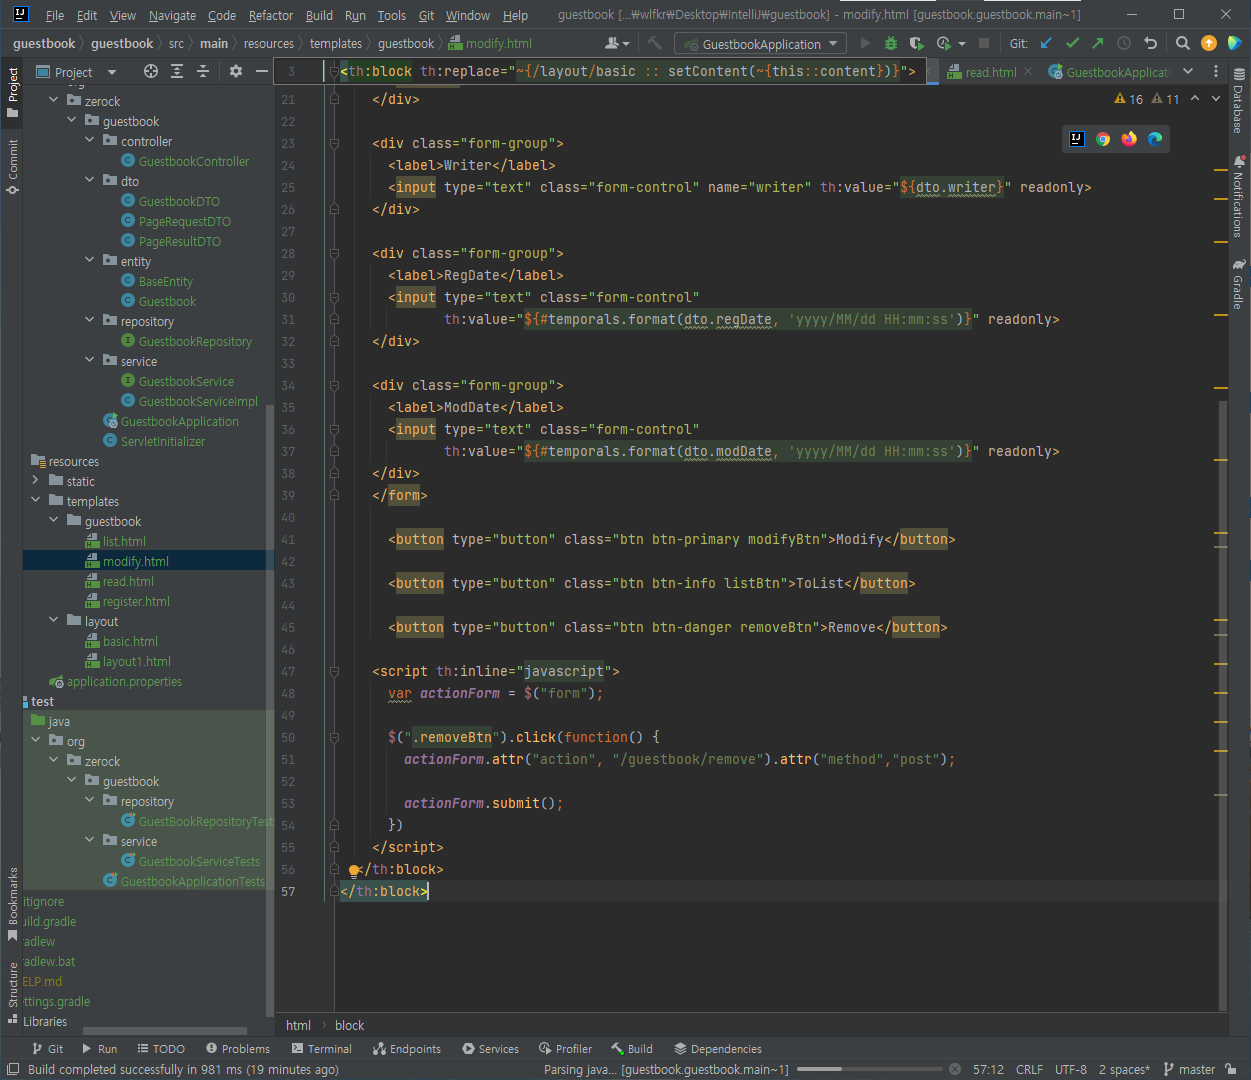This screenshot has width=1251, height=1080.
Task: Click the Build hammer icon in toolbar
Action: pyautogui.click(x=655, y=43)
